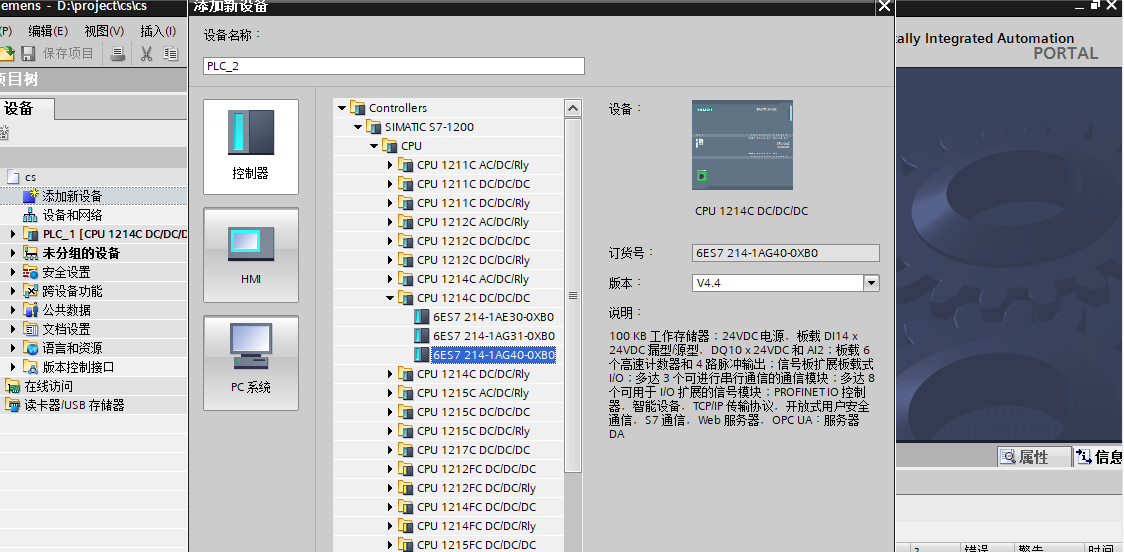Viewport: 1124px width, 552px height.
Task: Click the CPU 1215FC DC/DC/DC folder icon
Action: [406, 545]
